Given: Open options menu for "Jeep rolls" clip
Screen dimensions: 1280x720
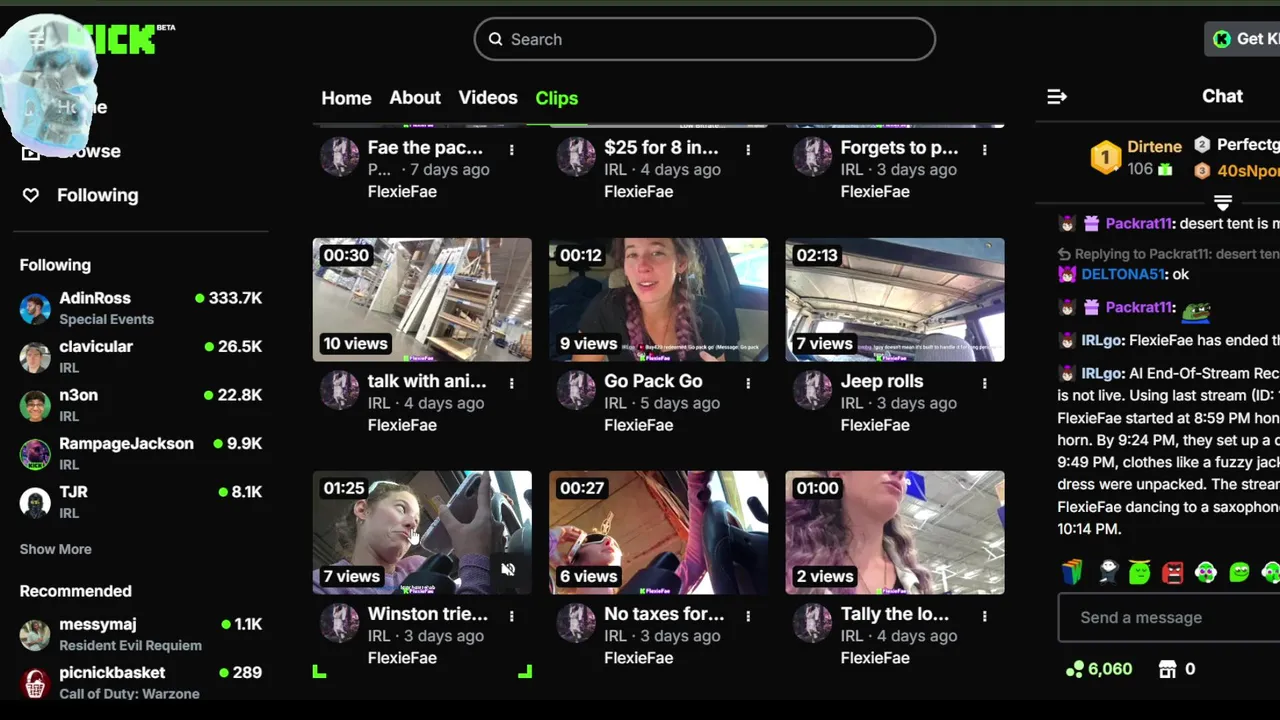Looking at the screenshot, I should (984, 383).
